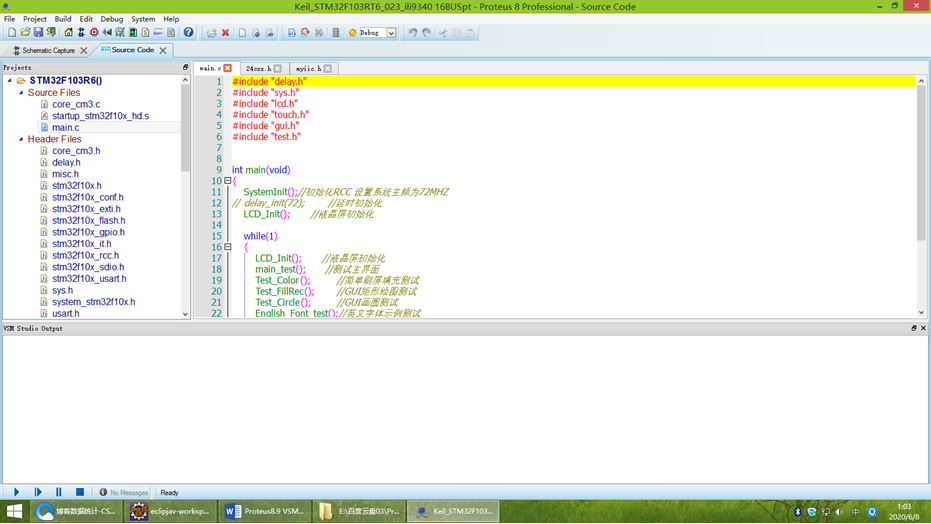Click the chip project settings icon
931x524 pixels.
(335, 33)
